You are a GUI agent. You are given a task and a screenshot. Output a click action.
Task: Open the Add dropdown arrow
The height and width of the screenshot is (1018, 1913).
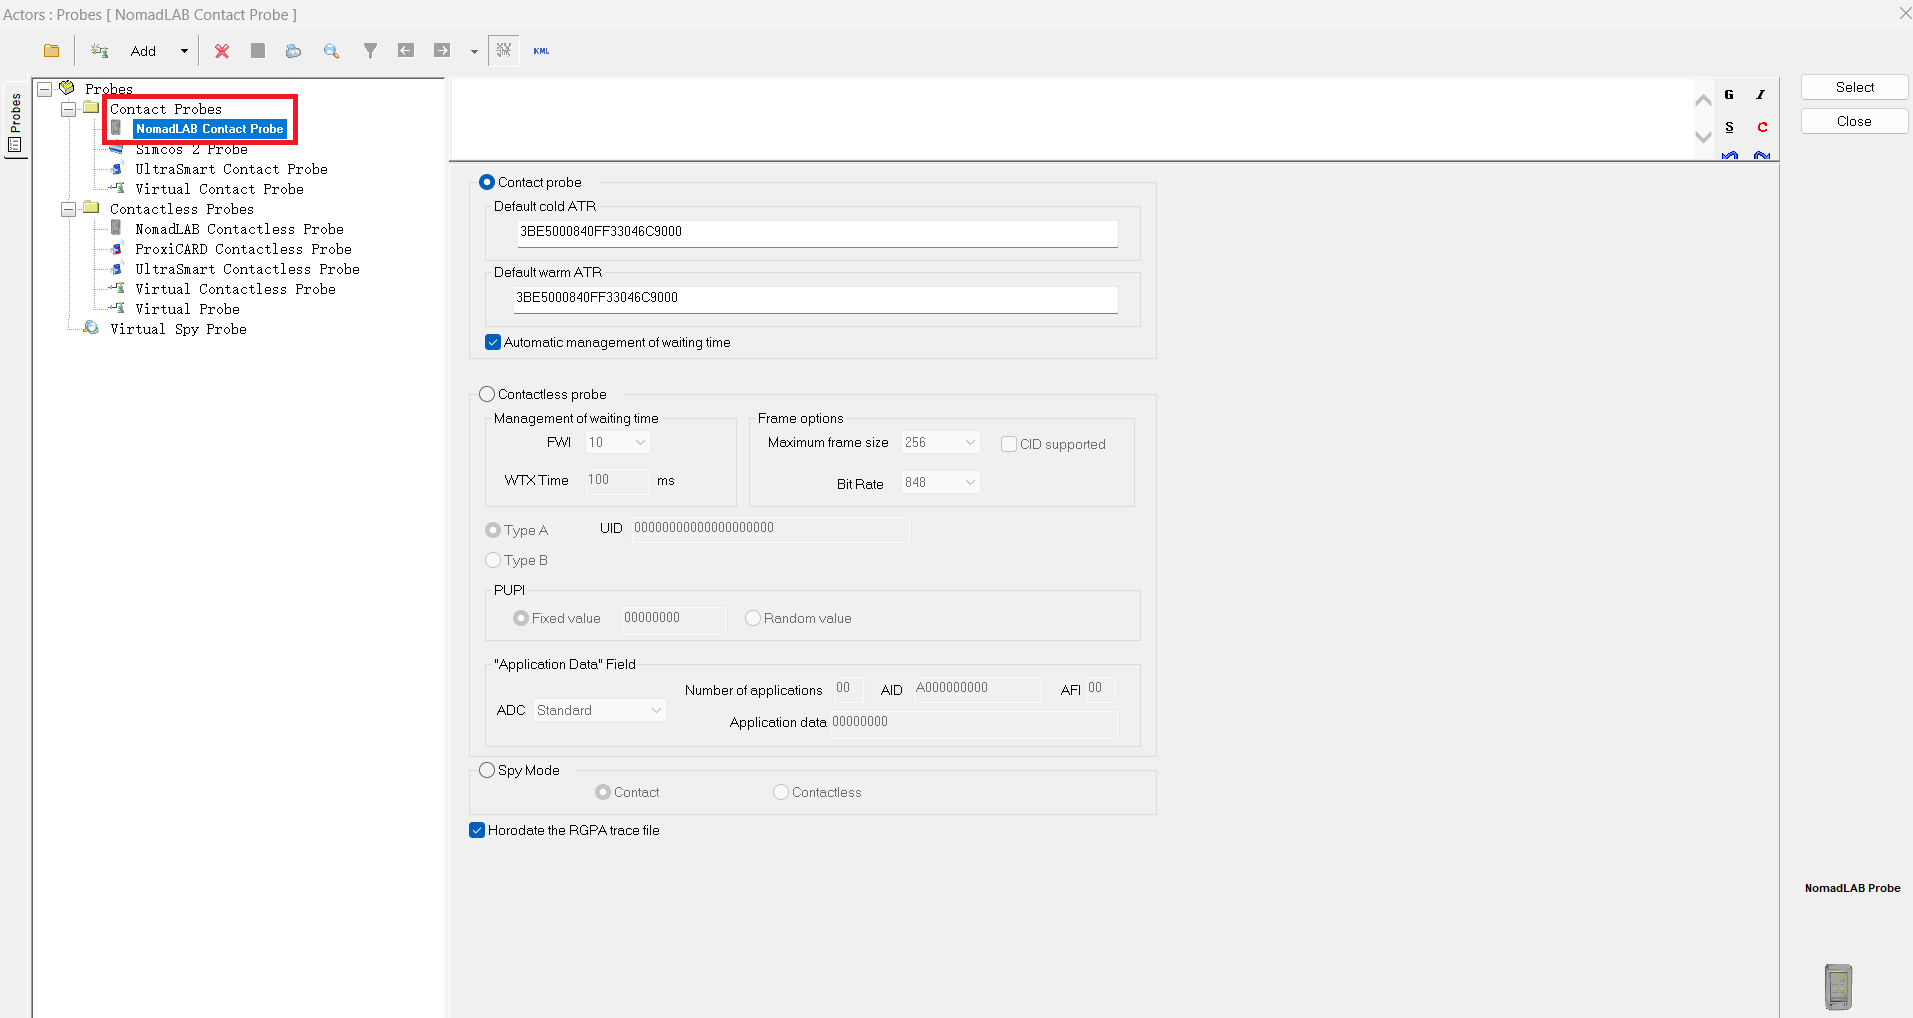[x=184, y=51]
